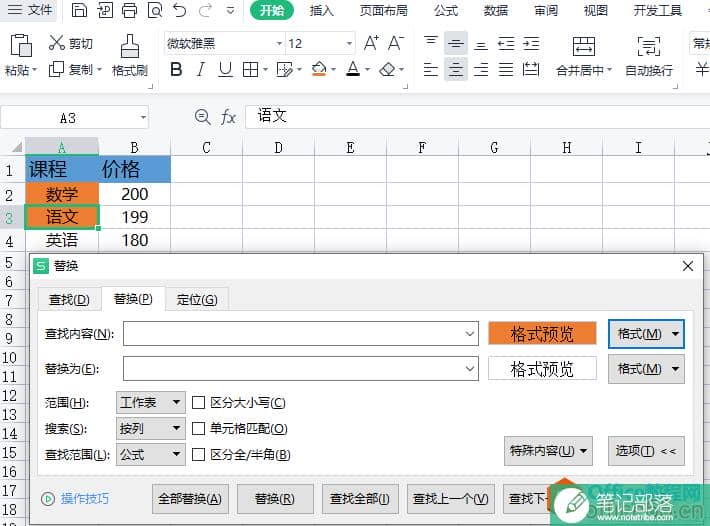The width and height of the screenshot is (710, 526).
Task: Click the Align Left icon
Action: (431, 70)
